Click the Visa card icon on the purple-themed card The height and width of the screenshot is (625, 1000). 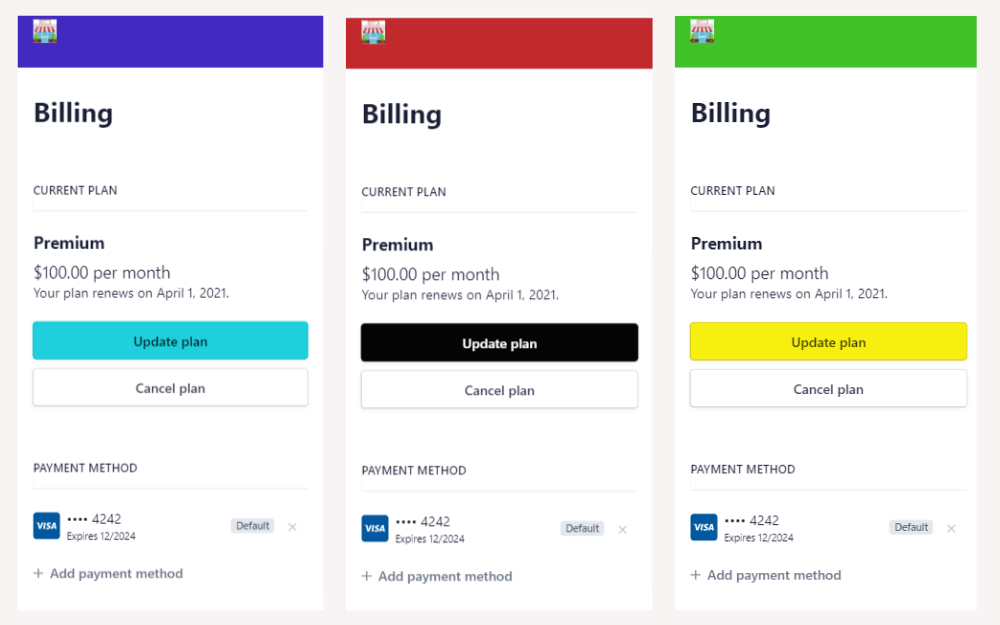pos(46,525)
